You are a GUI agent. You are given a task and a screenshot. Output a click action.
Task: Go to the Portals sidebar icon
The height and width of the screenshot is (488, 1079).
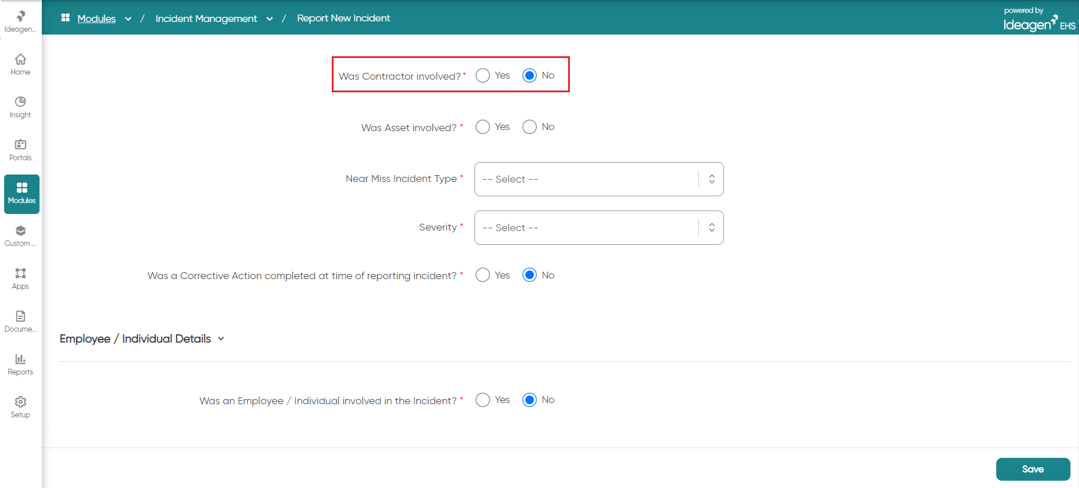(x=21, y=145)
